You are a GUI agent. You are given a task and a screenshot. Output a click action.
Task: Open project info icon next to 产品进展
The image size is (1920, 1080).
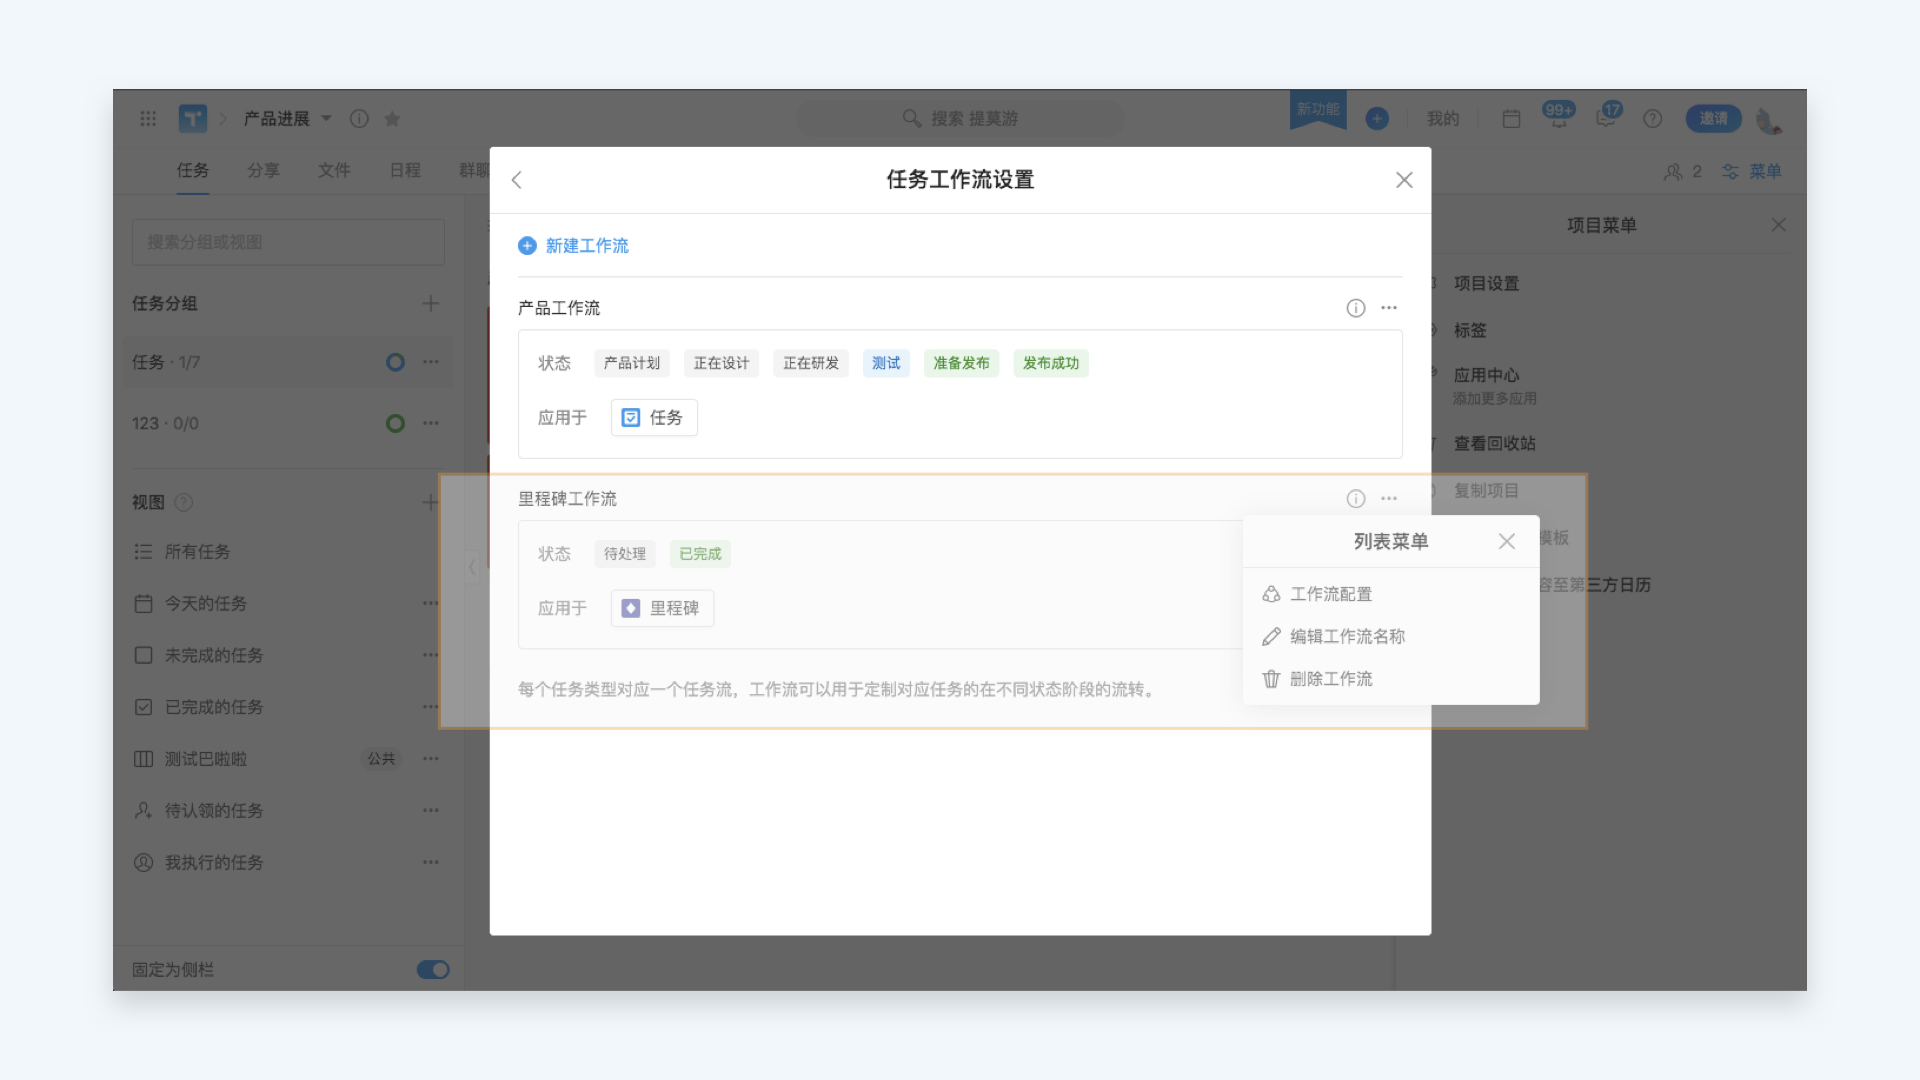point(359,118)
